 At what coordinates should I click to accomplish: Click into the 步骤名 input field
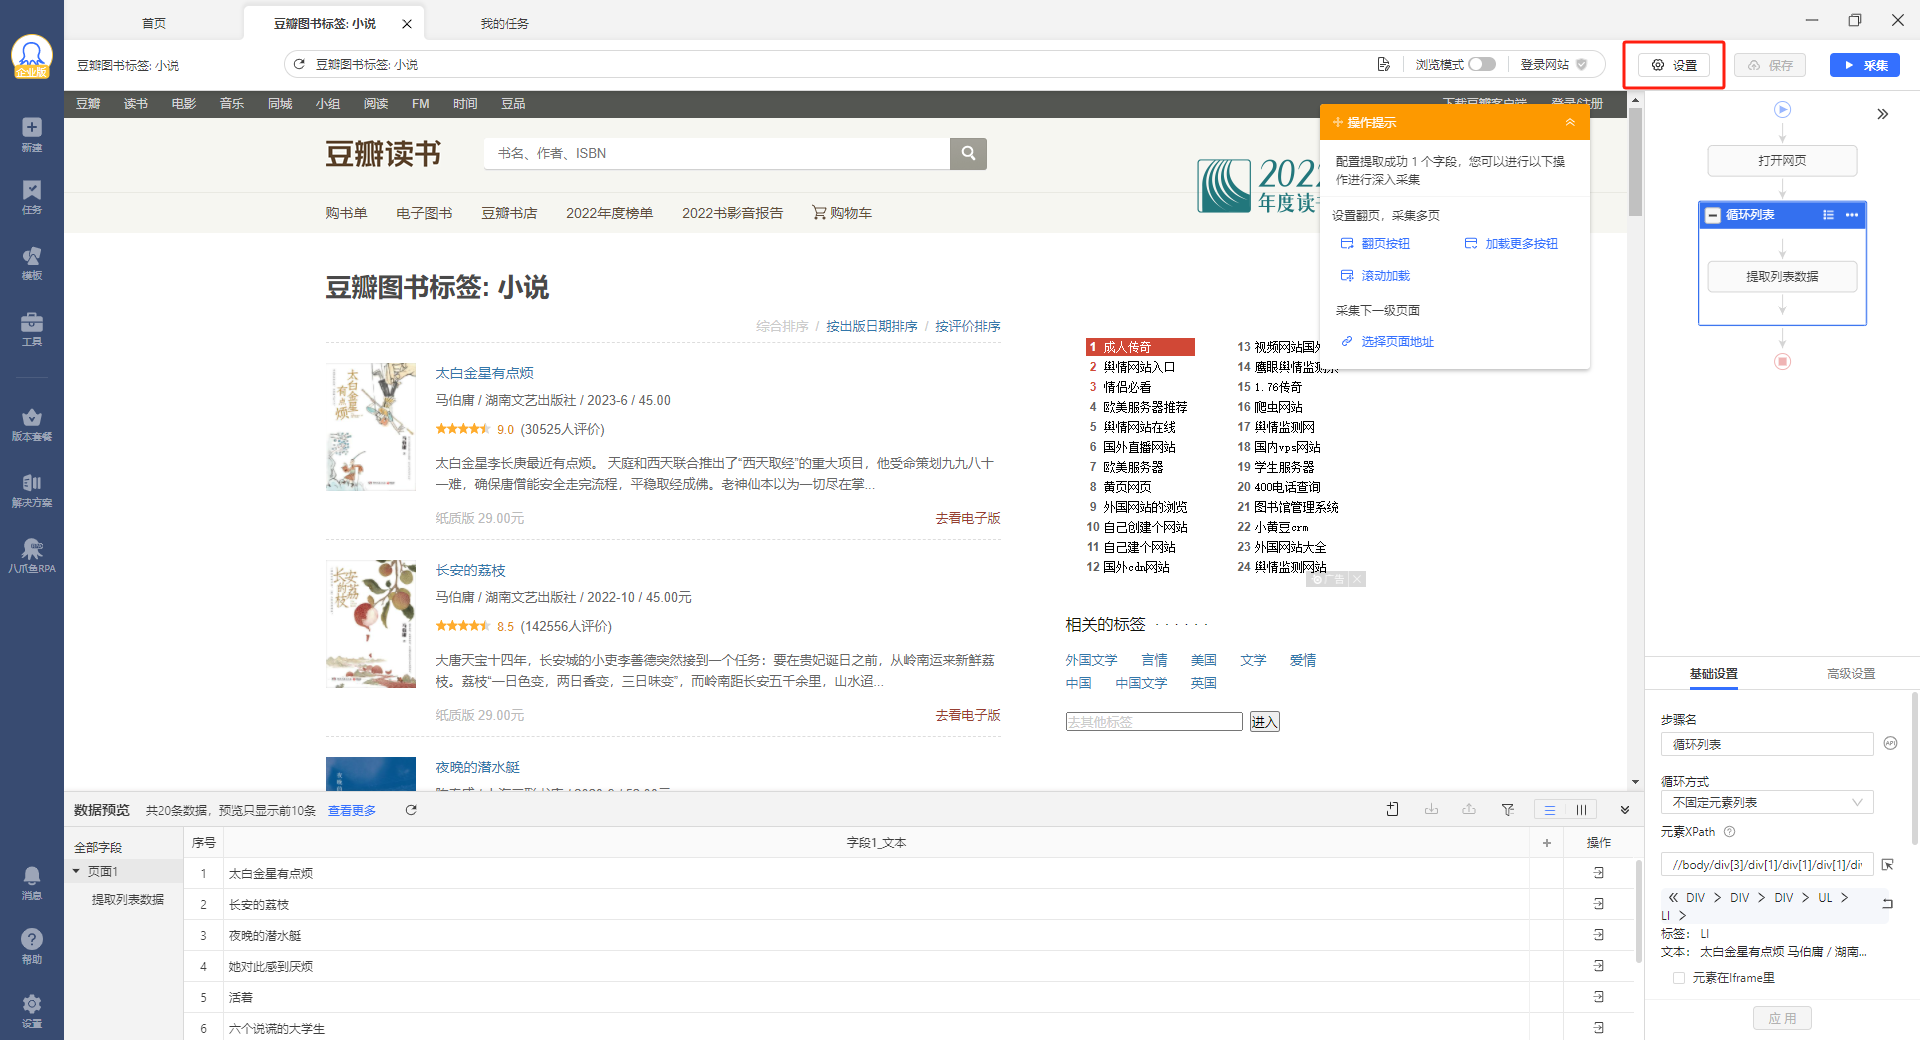(x=1767, y=744)
